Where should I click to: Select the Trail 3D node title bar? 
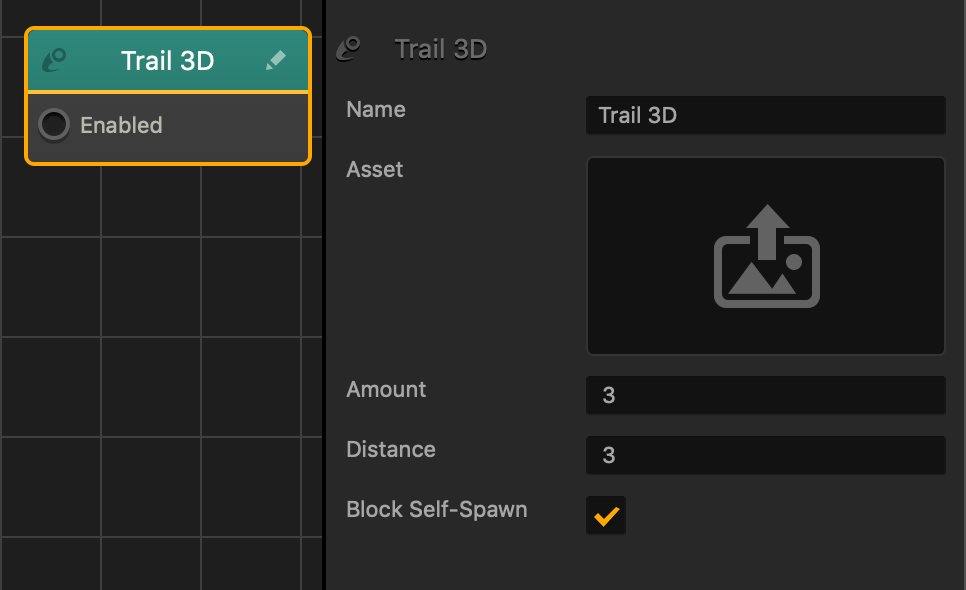pyautogui.click(x=168, y=60)
